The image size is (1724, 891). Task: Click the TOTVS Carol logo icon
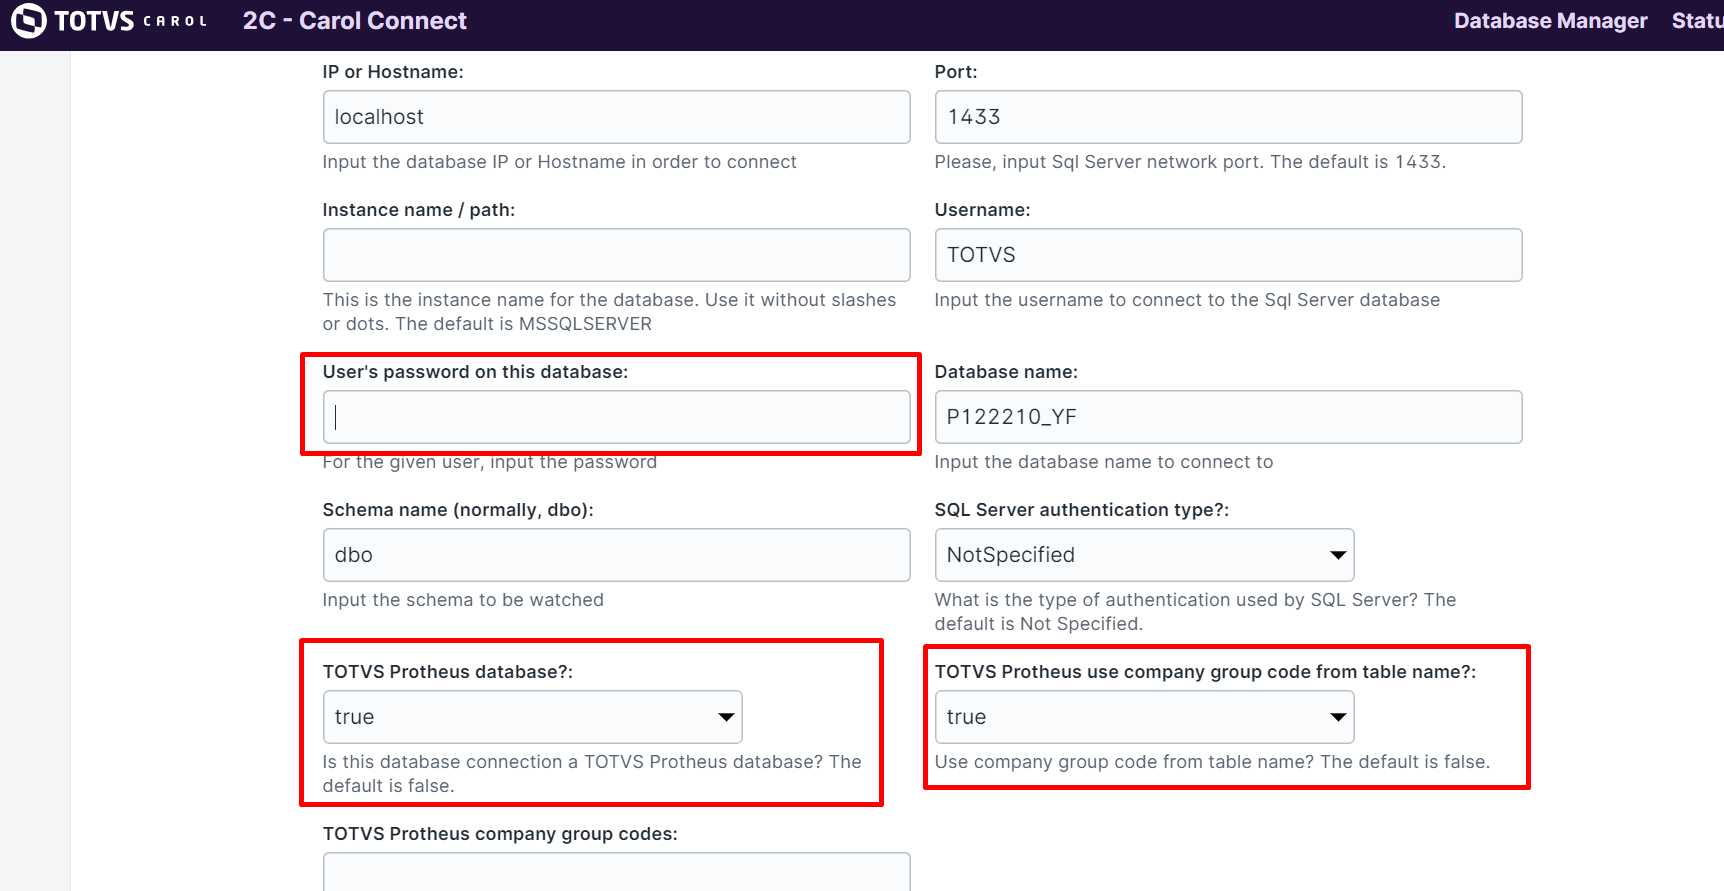[28, 21]
